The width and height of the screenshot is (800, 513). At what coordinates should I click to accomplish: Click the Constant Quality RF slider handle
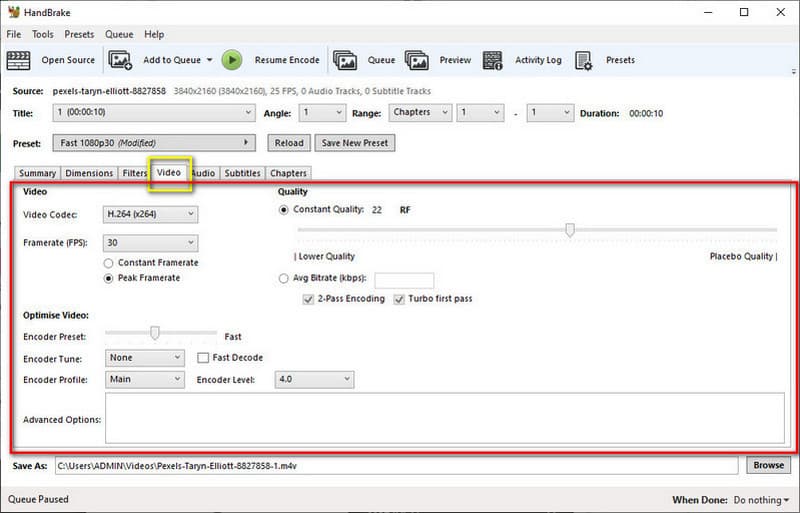[570, 230]
